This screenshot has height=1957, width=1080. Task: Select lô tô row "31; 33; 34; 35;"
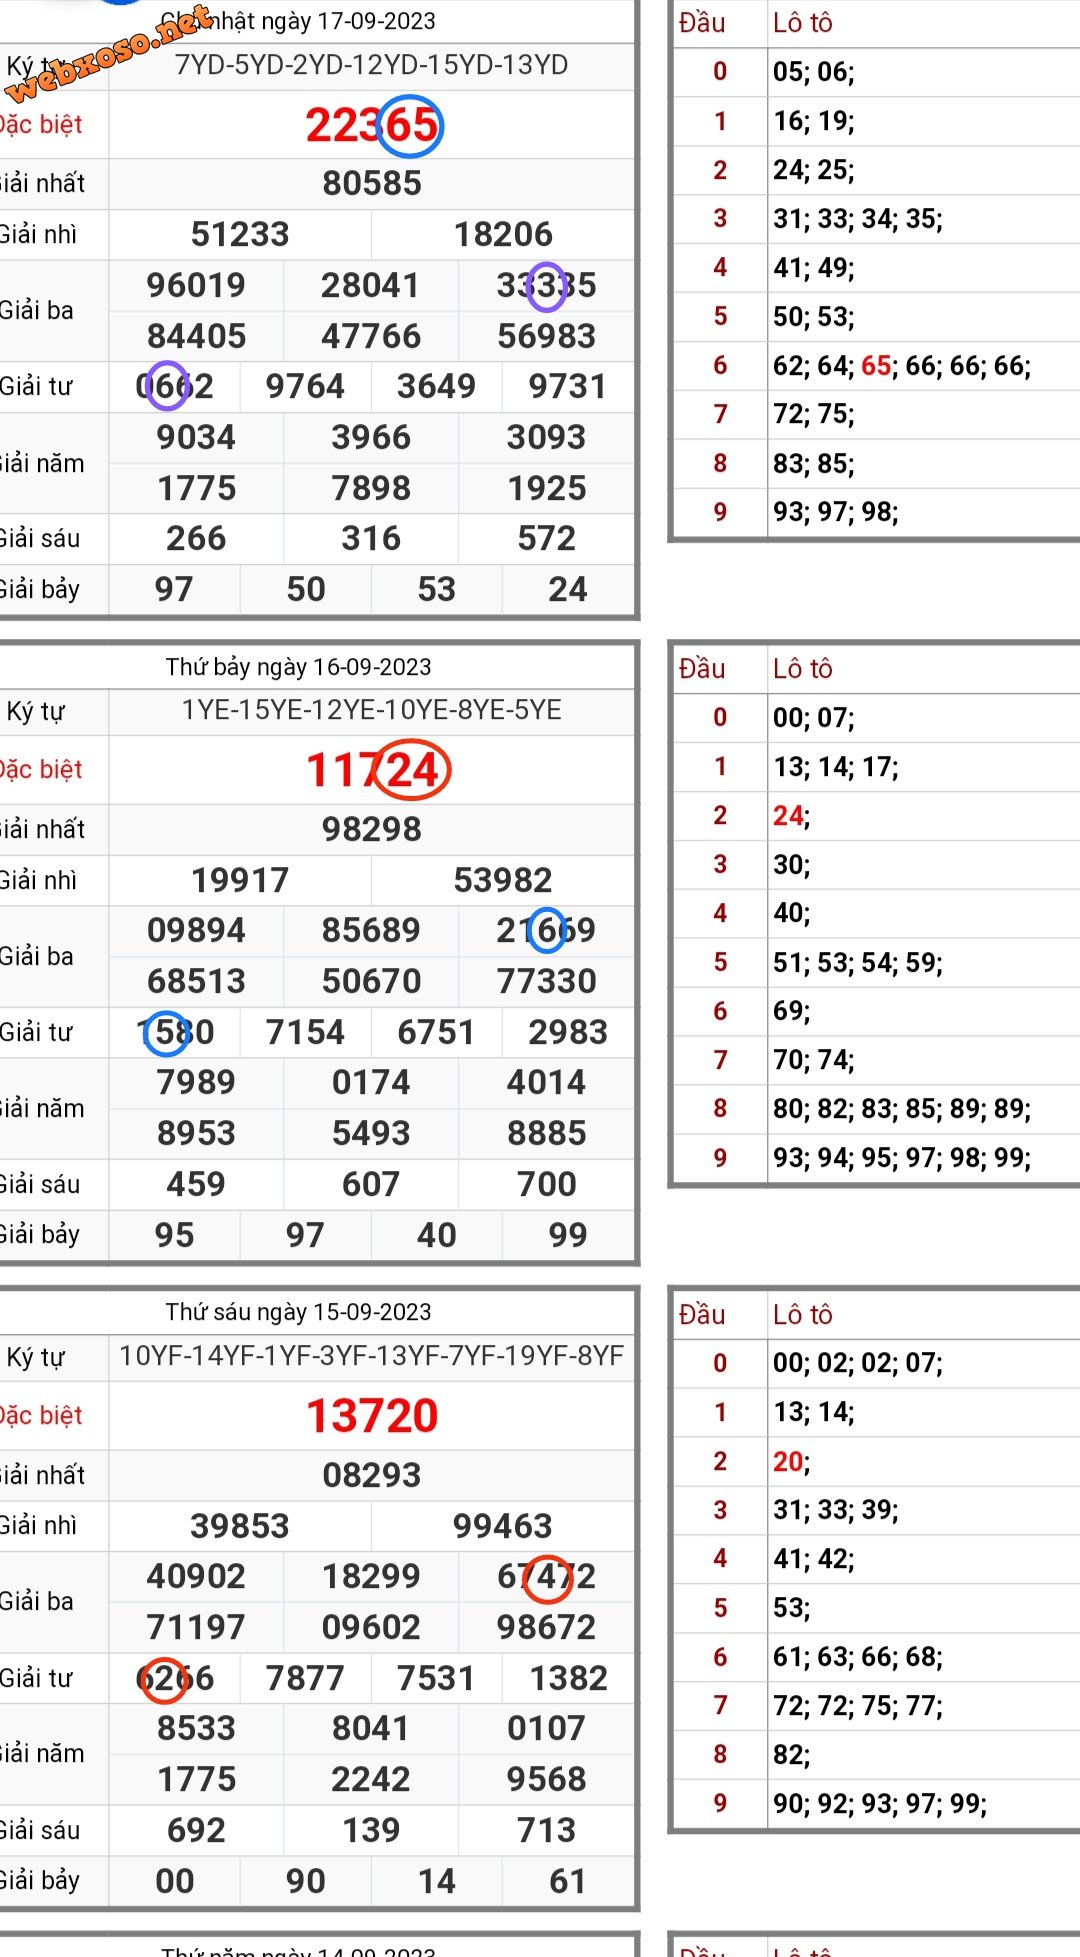(857, 219)
